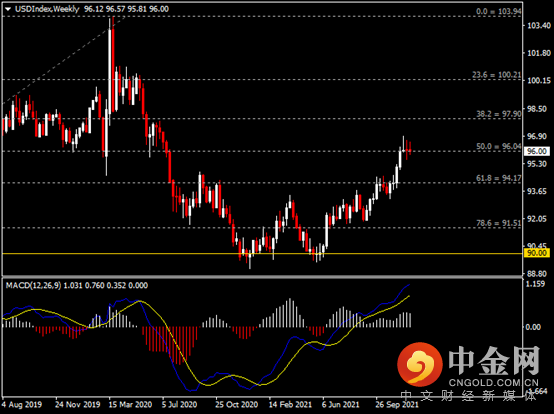
Task: Click the 98.50 price axis value
Action: tap(538, 109)
